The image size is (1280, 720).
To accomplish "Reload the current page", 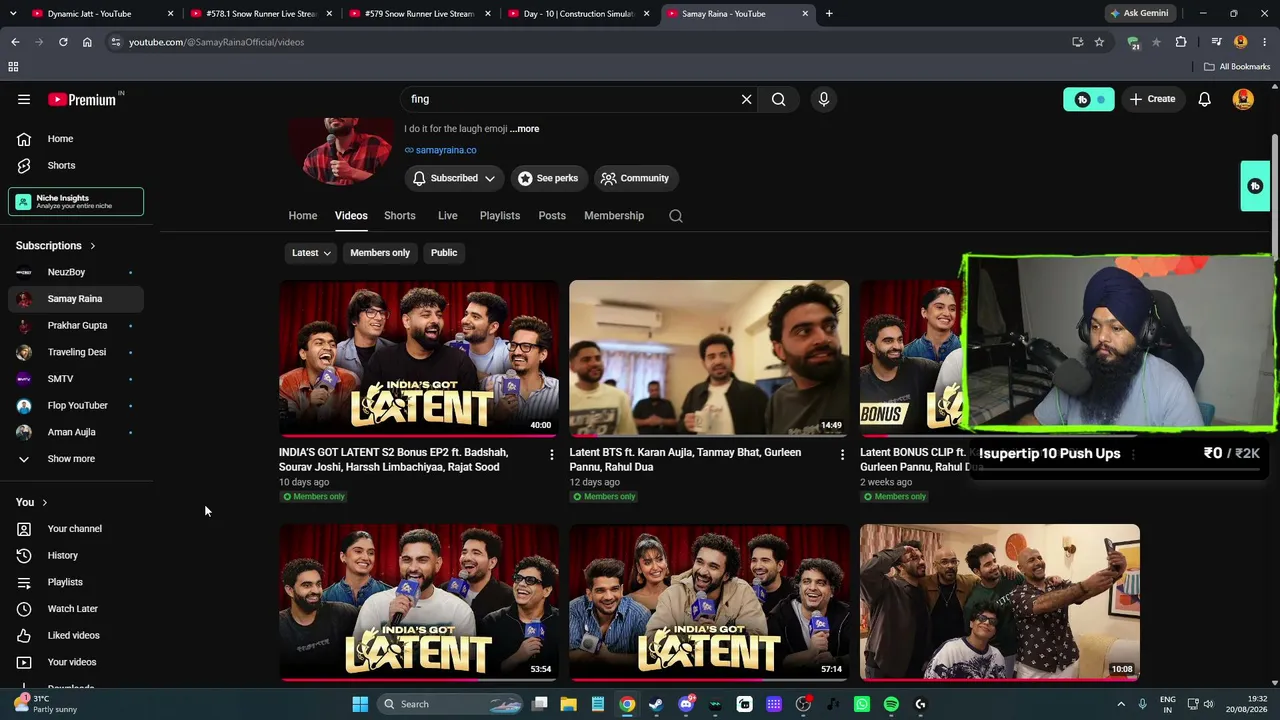I will 63,42.
